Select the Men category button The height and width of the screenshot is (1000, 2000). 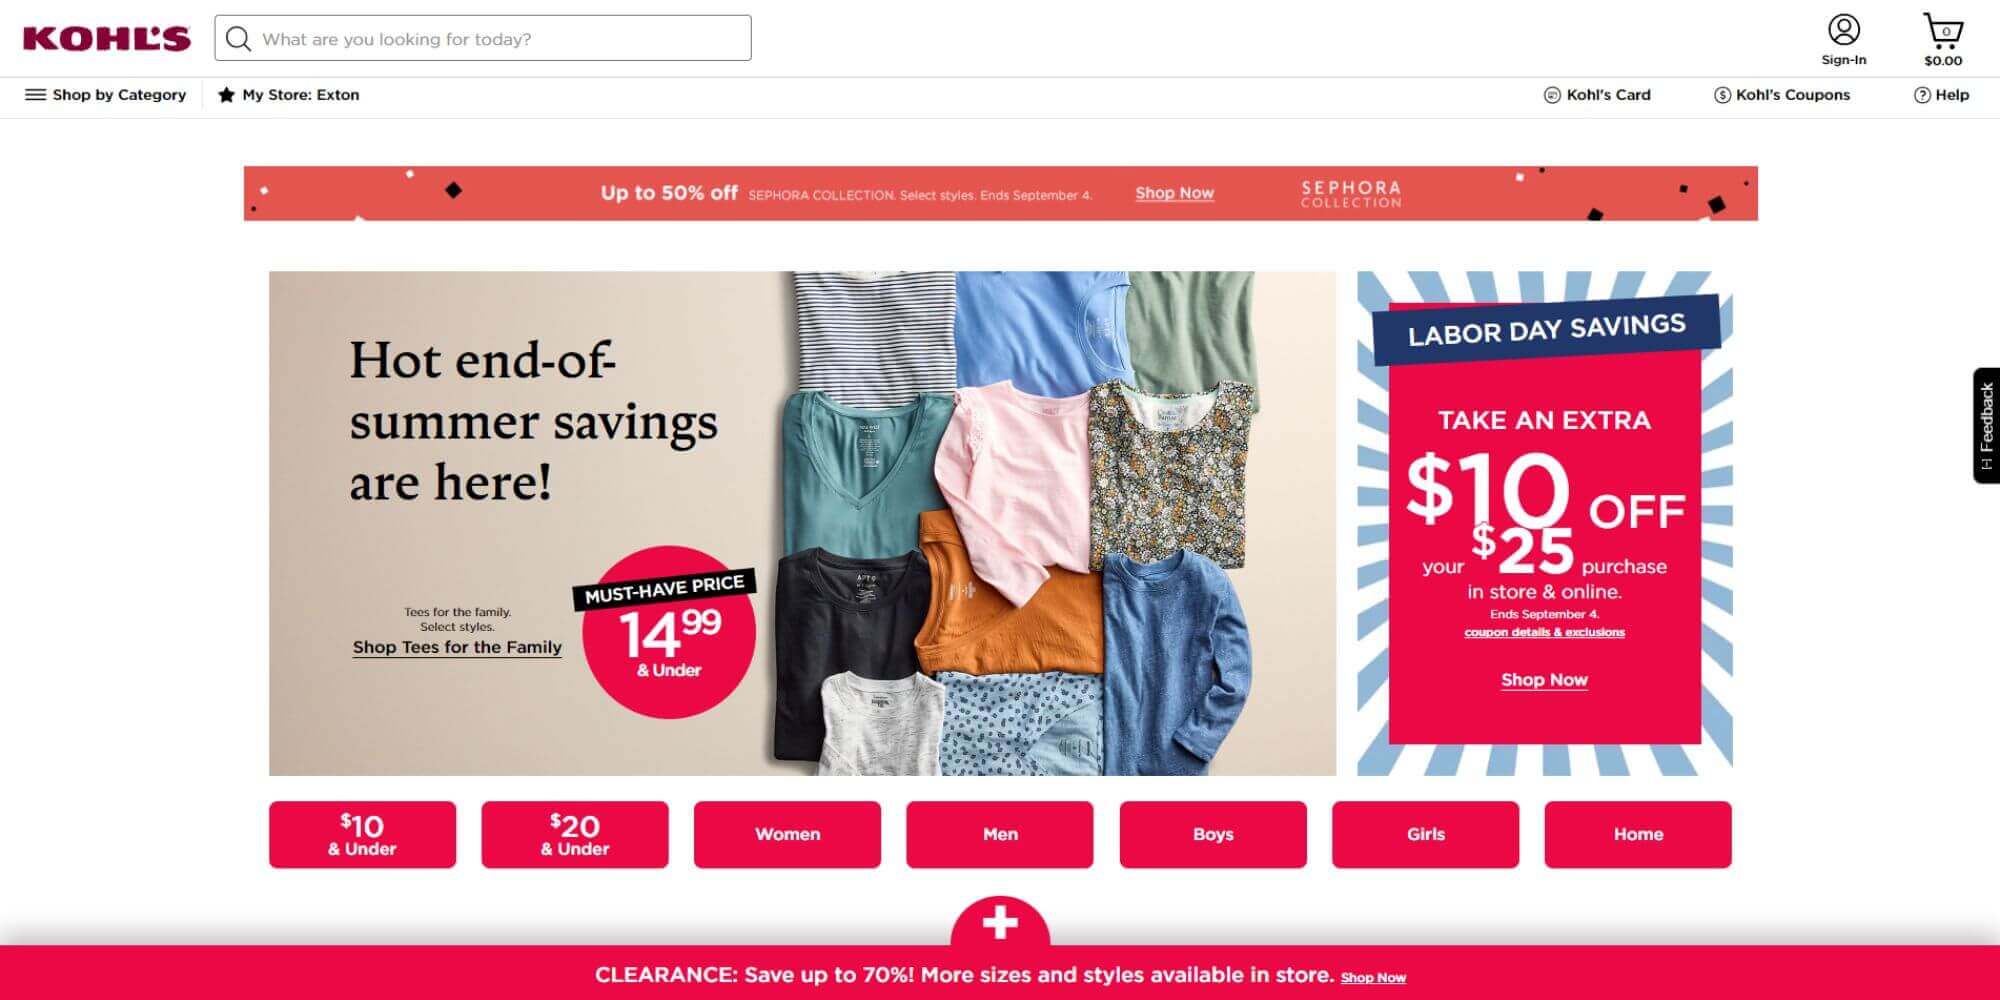[x=1000, y=834]
